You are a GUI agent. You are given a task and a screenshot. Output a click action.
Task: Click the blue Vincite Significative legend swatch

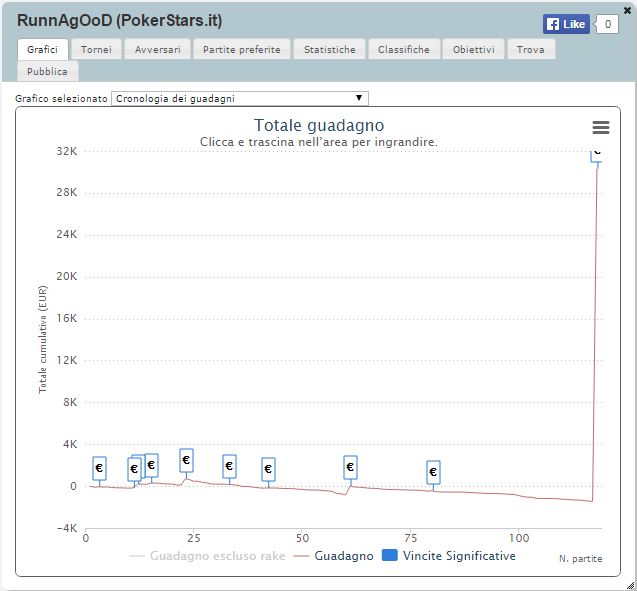(x=390, y=555)
